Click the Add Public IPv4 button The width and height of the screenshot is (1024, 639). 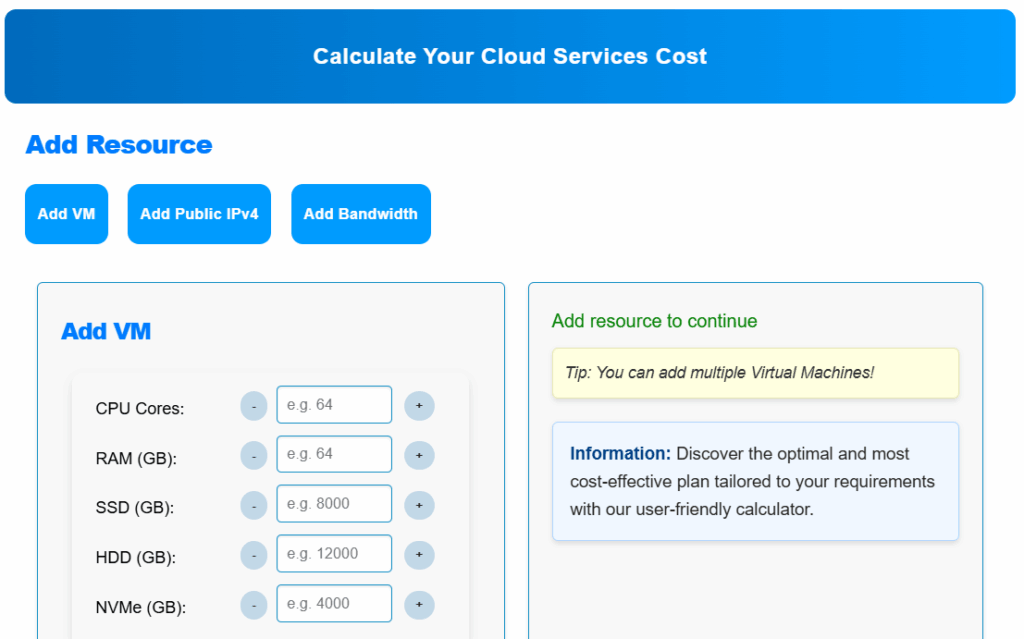click(x=198, y=213)
